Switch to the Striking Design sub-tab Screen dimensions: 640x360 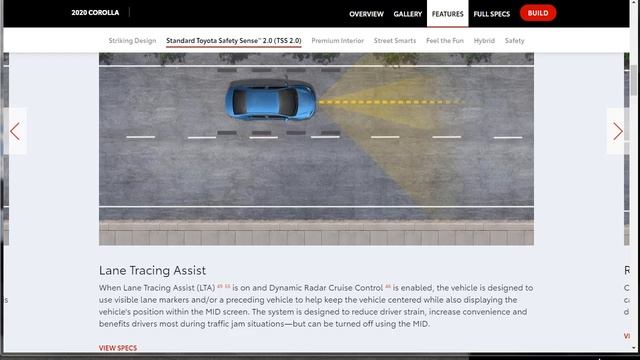tap(132, 40)
